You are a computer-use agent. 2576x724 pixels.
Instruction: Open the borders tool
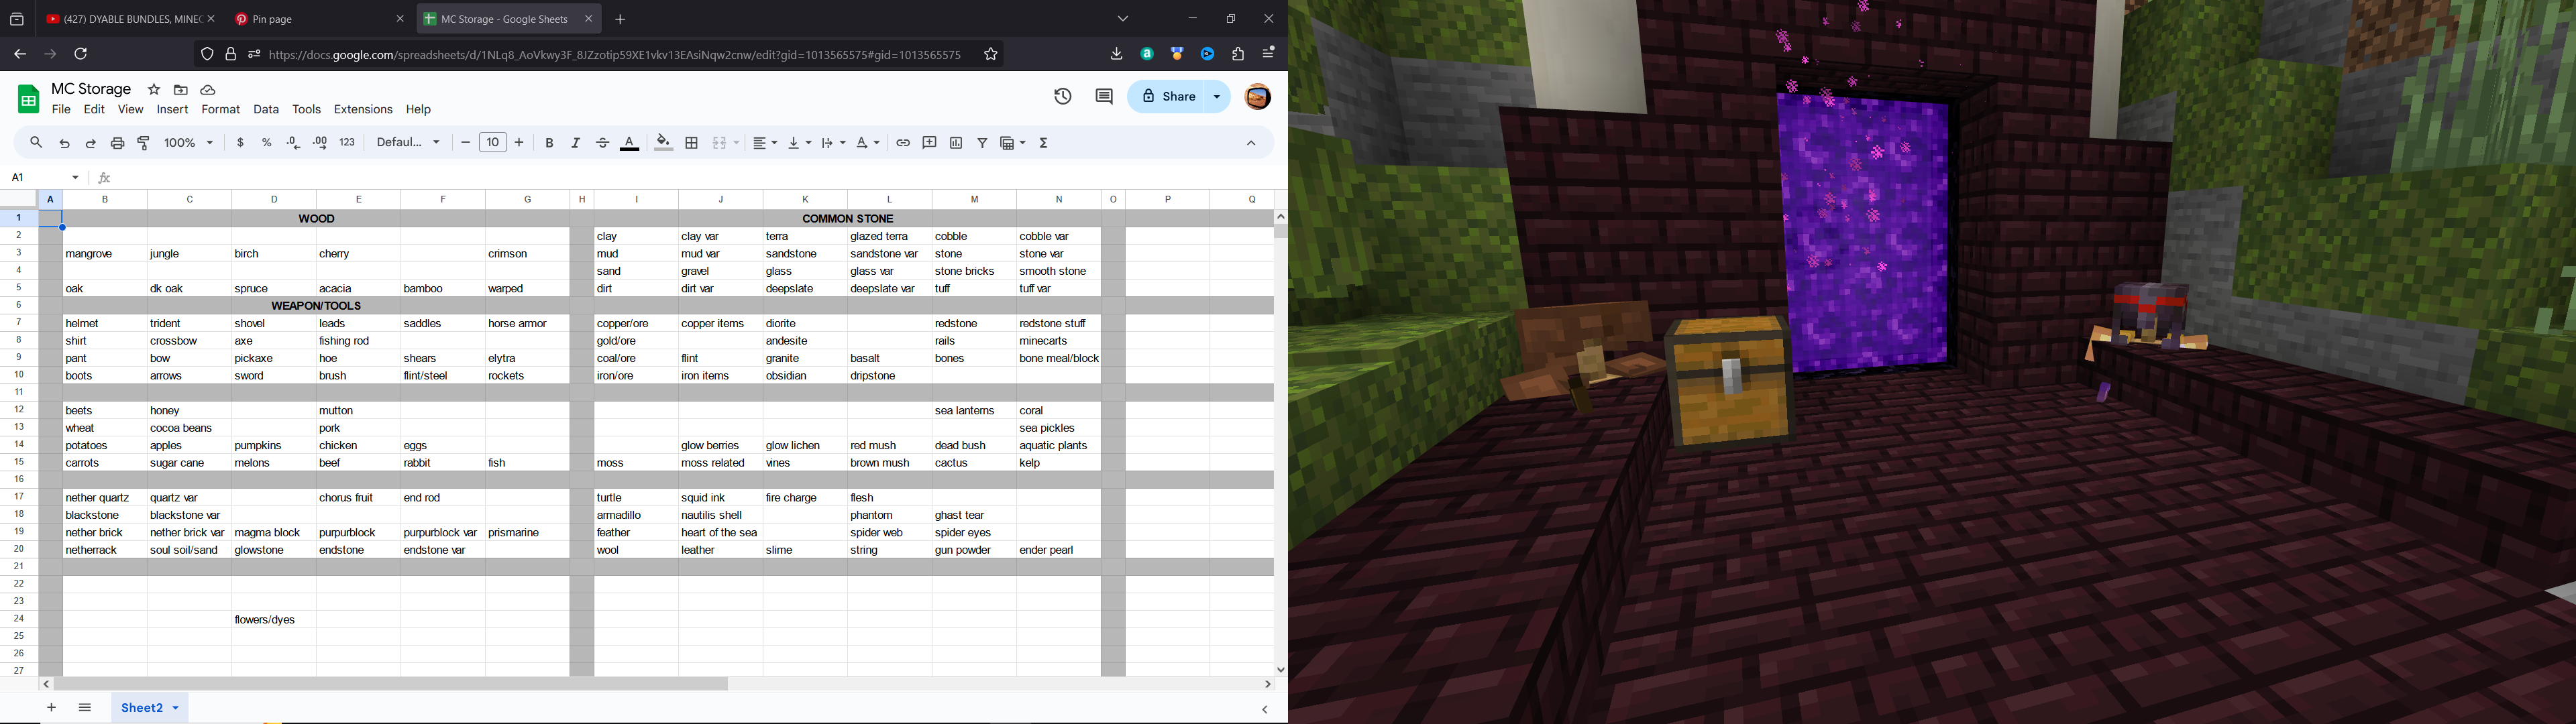click(692, 144)
